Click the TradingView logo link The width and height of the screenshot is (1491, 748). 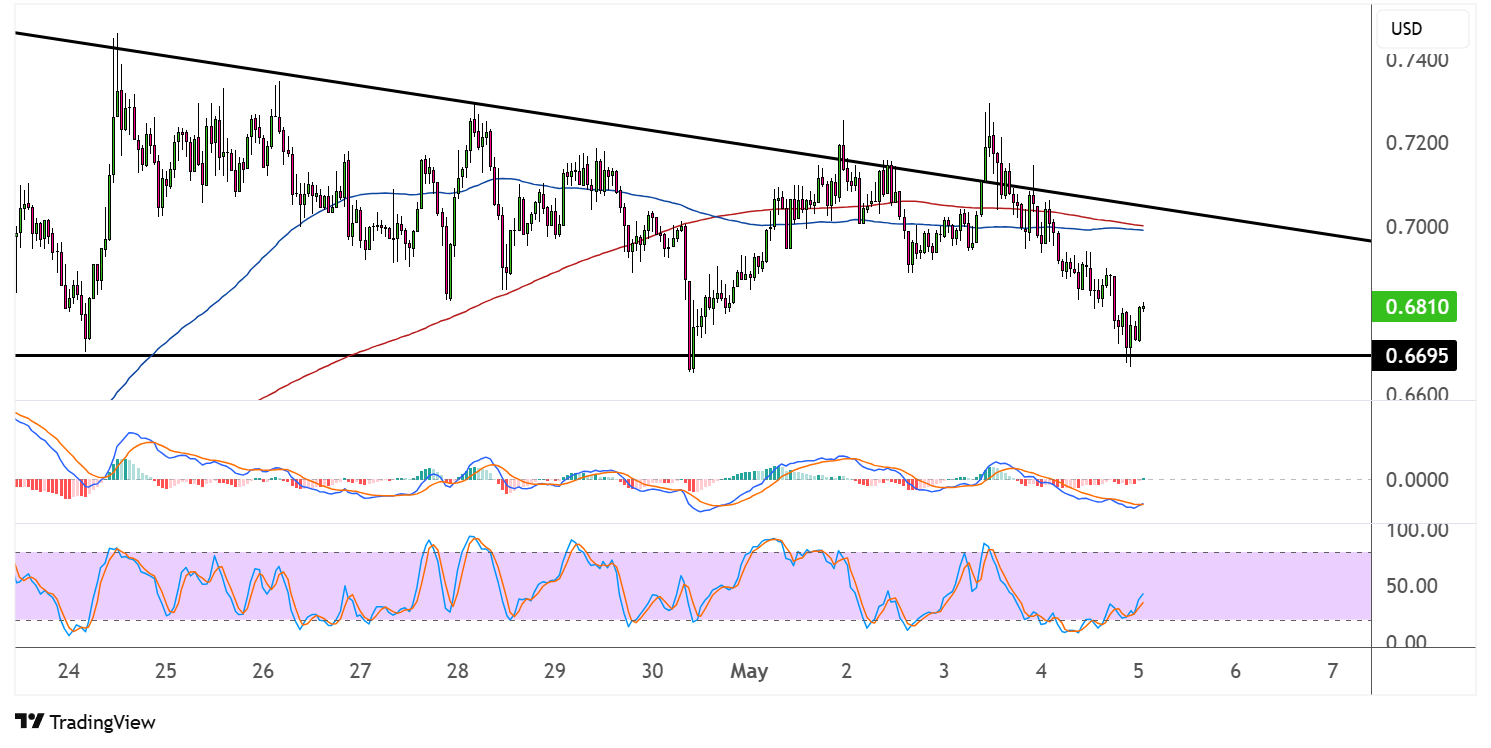[x=85, y=722]
